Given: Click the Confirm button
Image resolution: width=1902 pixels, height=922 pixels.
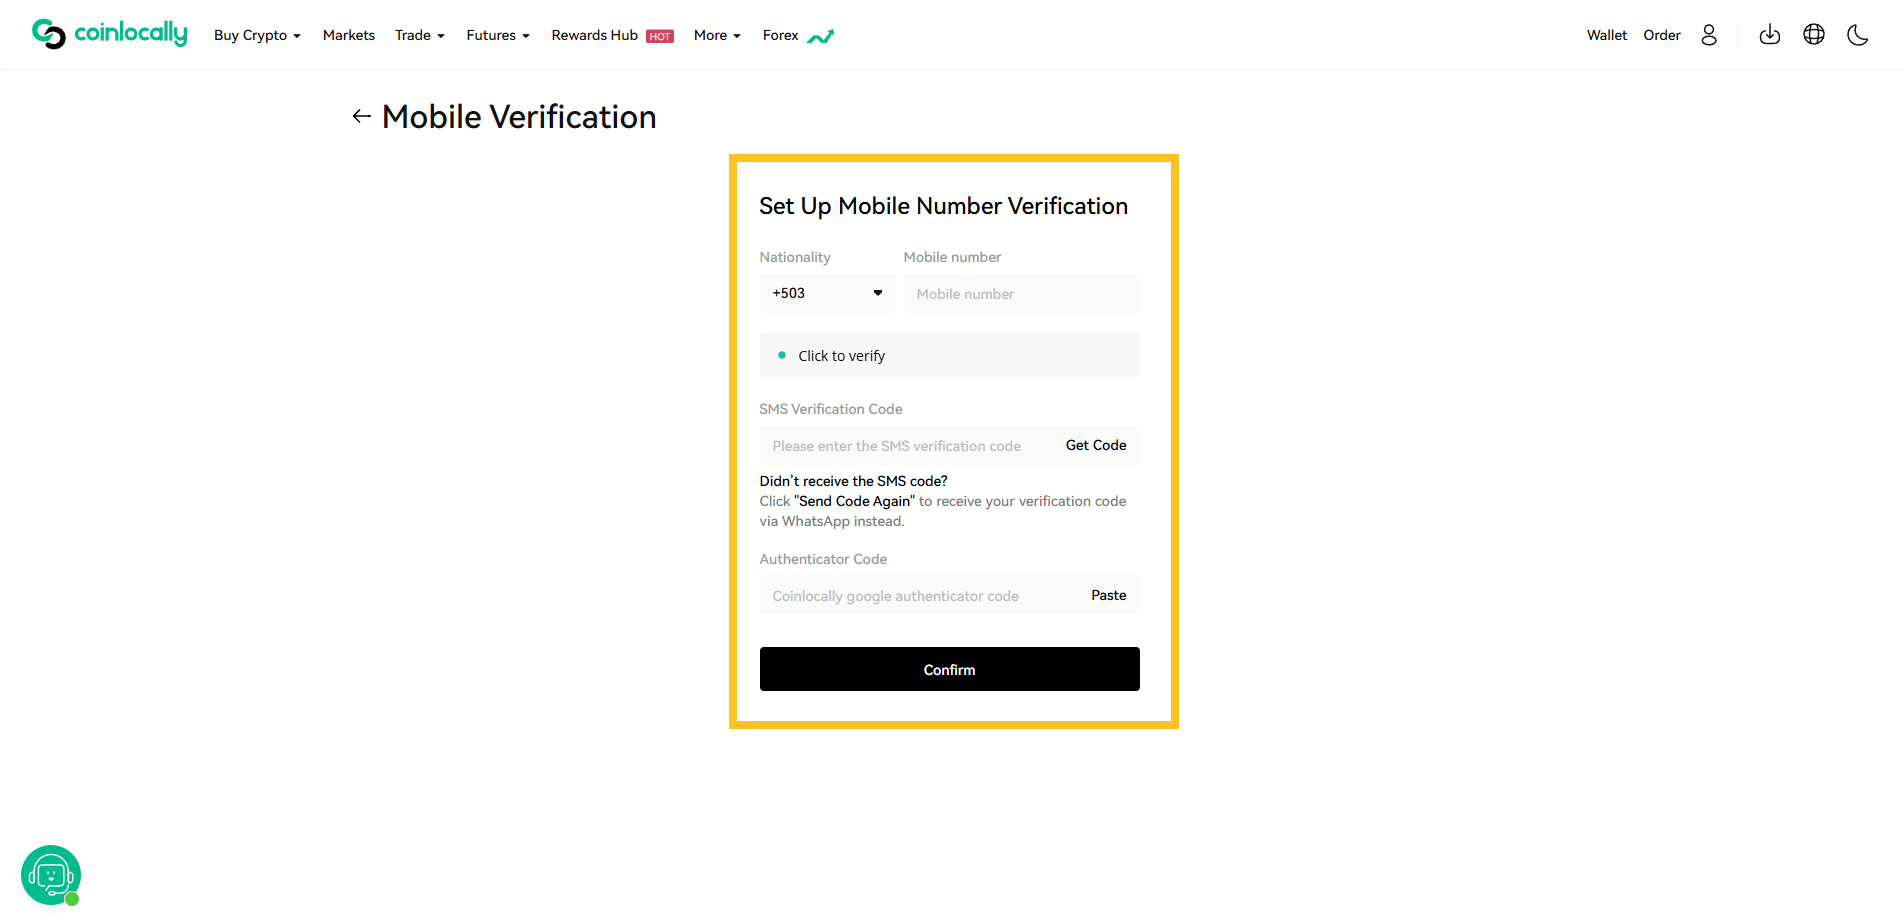Looking at the screenshot, I should [949, 669].
